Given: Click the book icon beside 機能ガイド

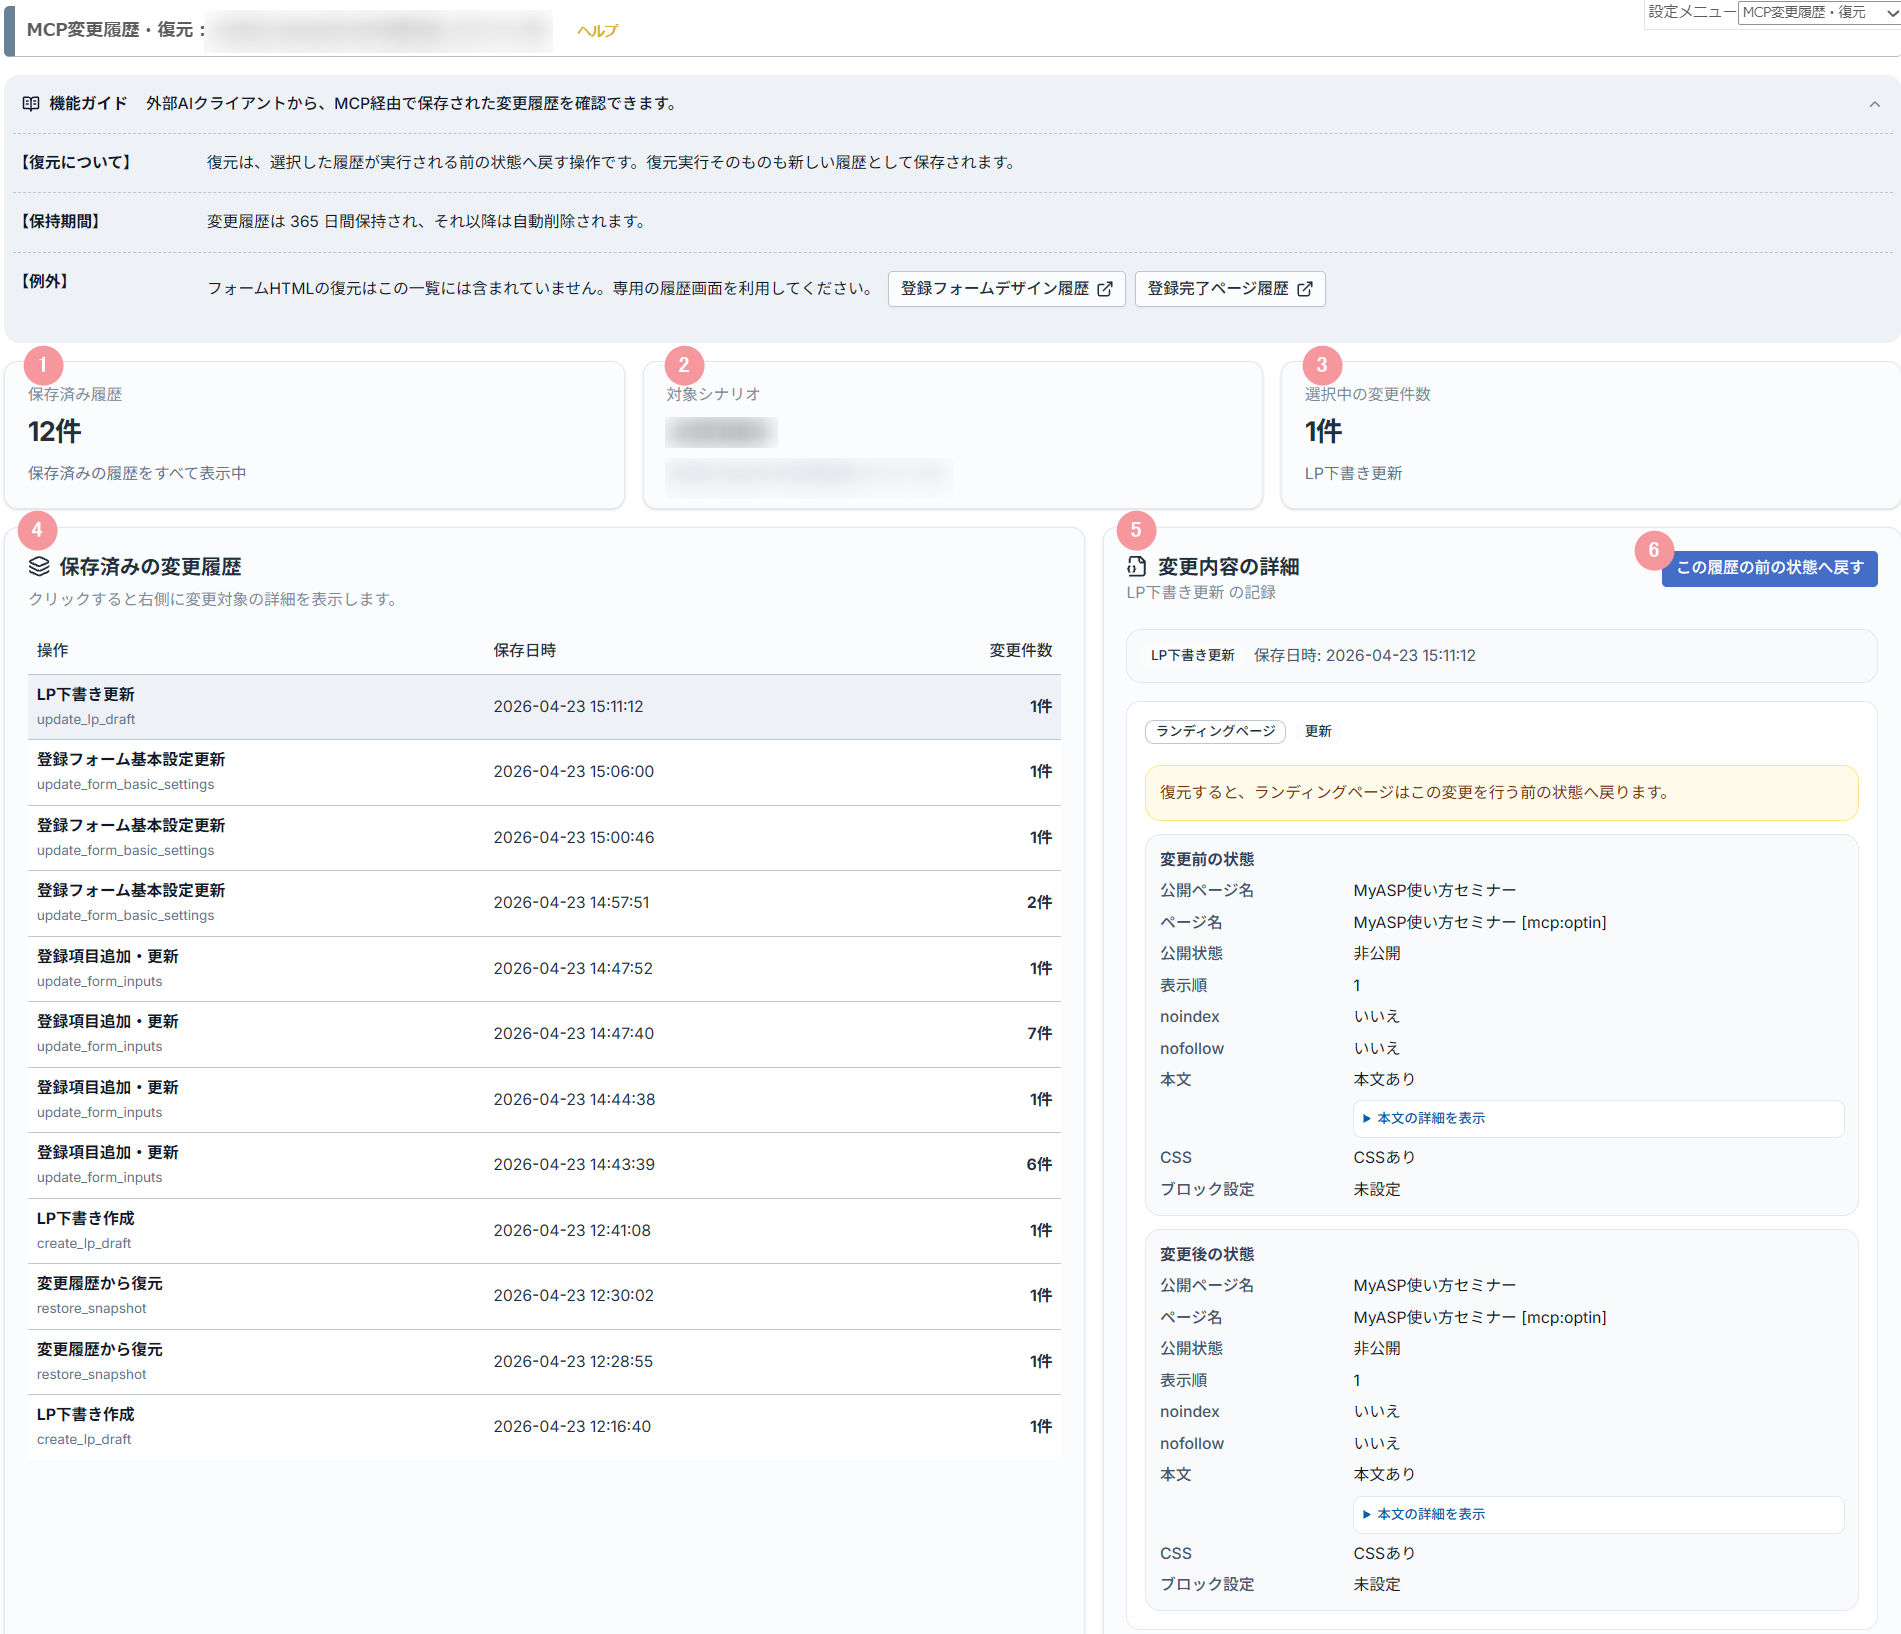Looking at the screenshot, I should click(x=31, y=104).
